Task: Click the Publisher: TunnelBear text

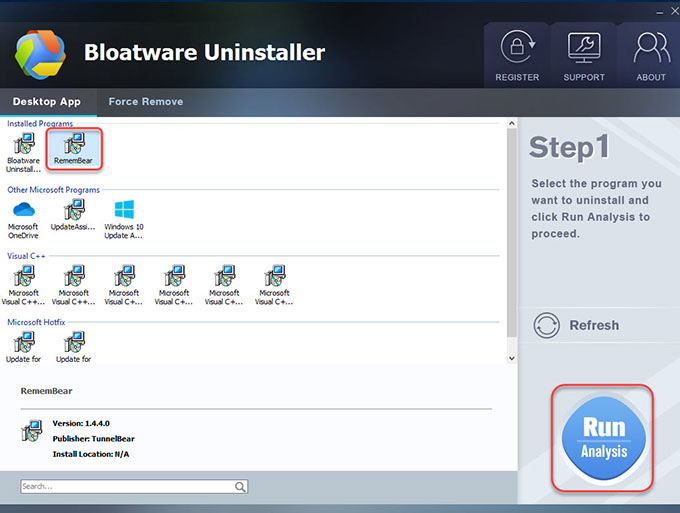Action: click(94, 439)
